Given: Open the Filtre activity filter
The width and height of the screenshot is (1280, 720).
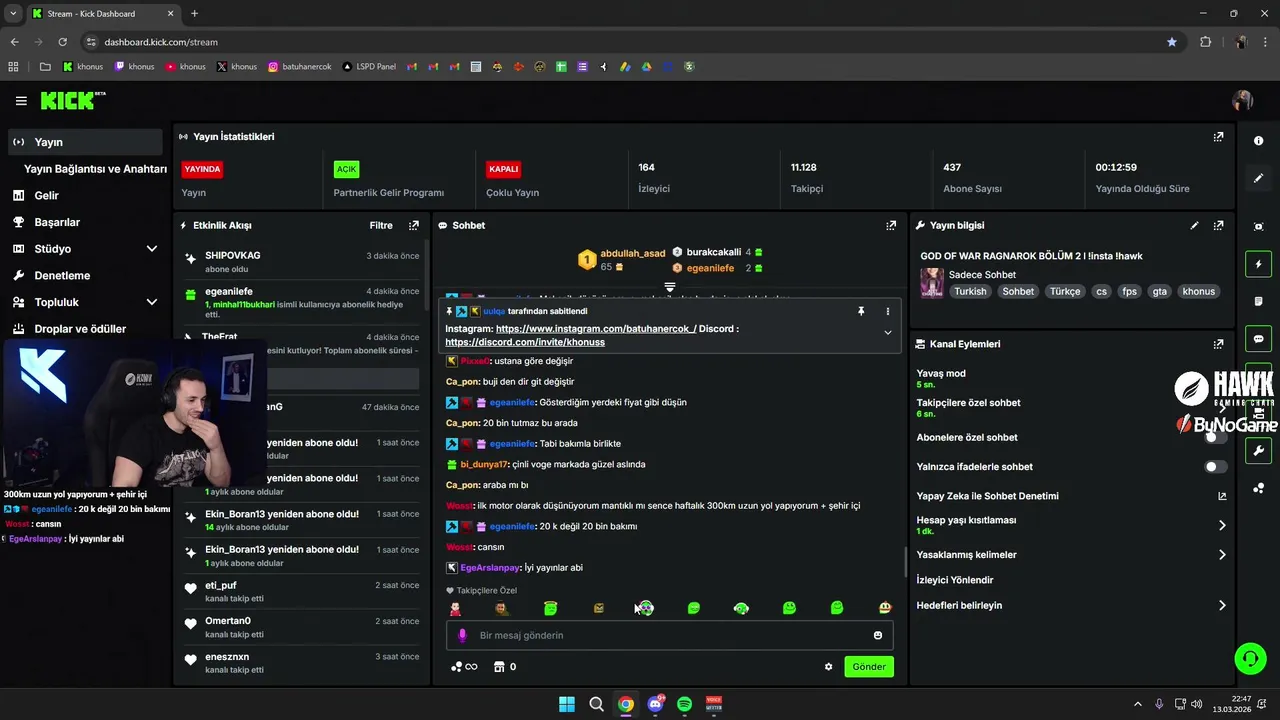Looking at the screenshot, I should pyautogui.click(x=381, y=226).
